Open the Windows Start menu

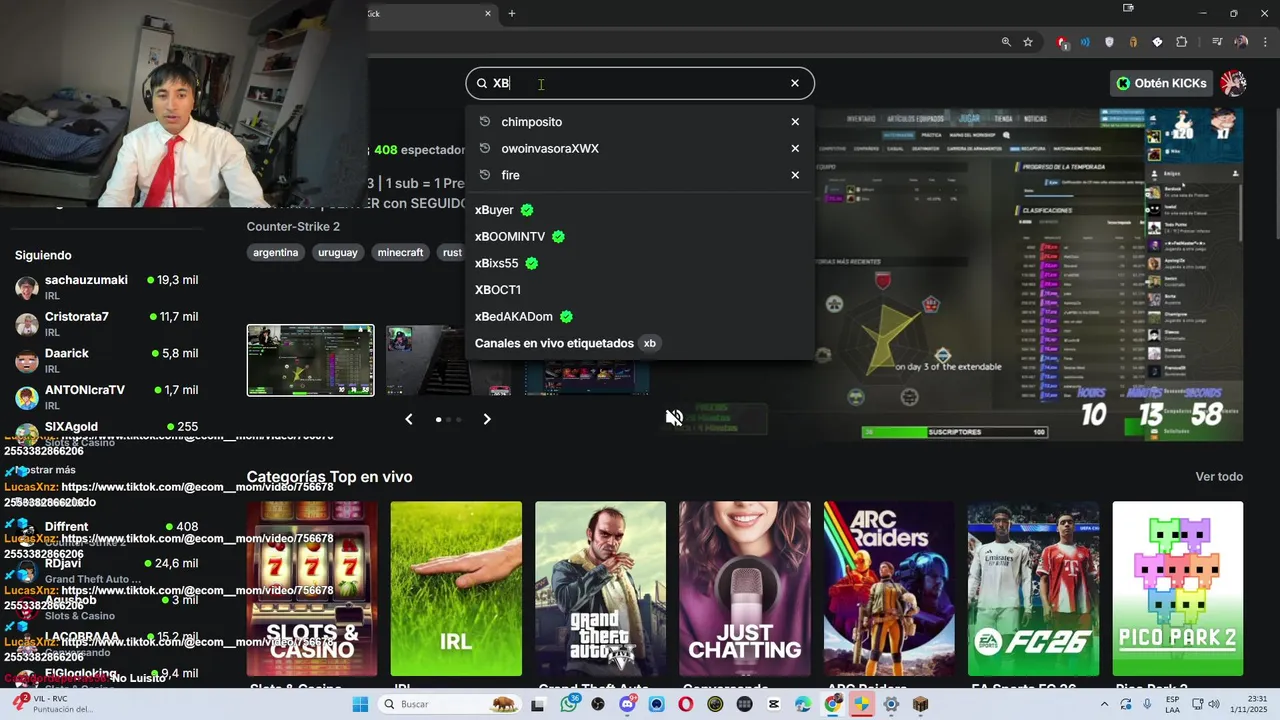[360, 704]
